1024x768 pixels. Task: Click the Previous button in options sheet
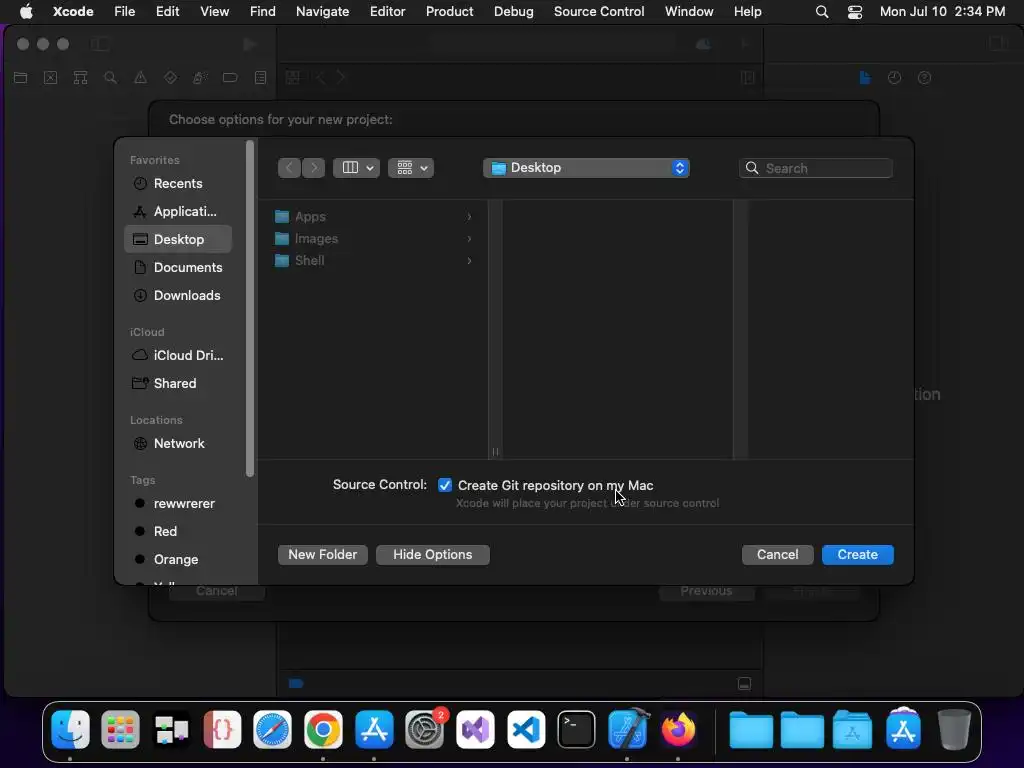707,591
